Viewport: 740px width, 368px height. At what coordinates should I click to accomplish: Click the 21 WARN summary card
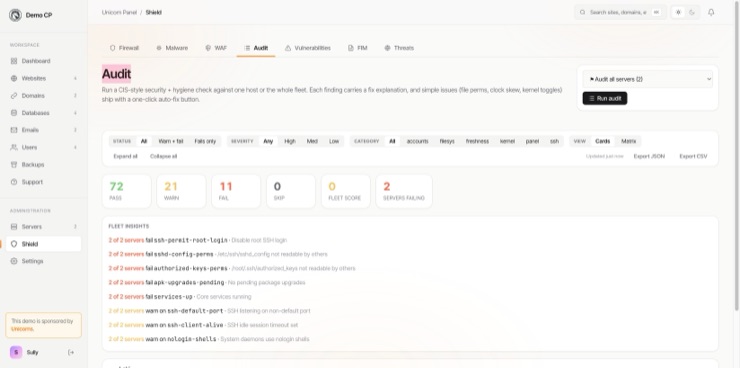click(x=181, y=191)
